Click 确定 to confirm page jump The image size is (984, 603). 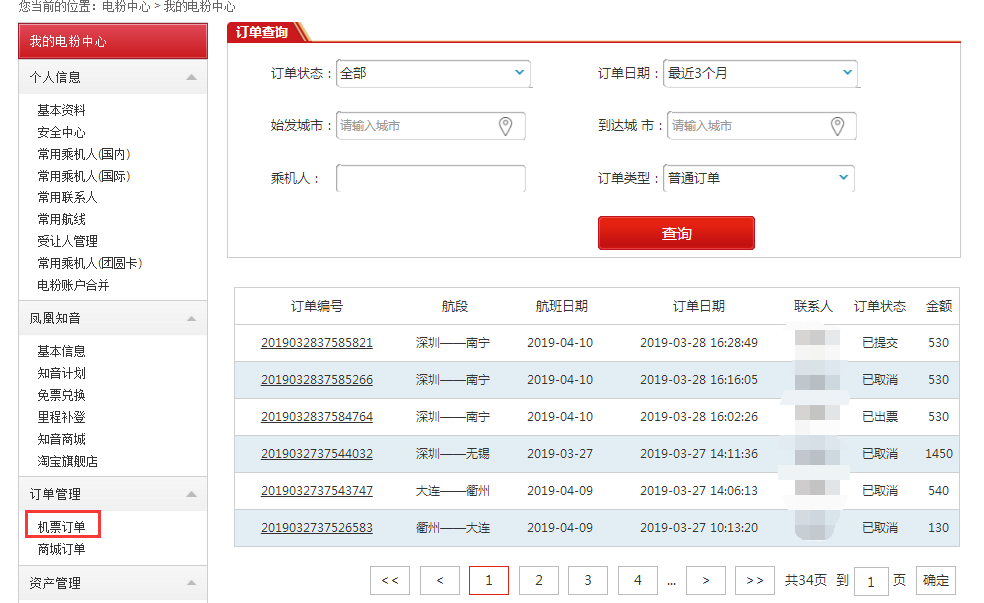click(x=935, y=580)
